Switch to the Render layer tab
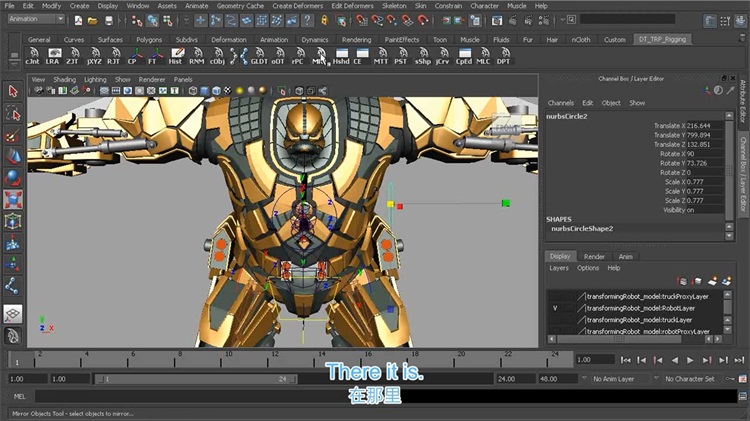 594,256
